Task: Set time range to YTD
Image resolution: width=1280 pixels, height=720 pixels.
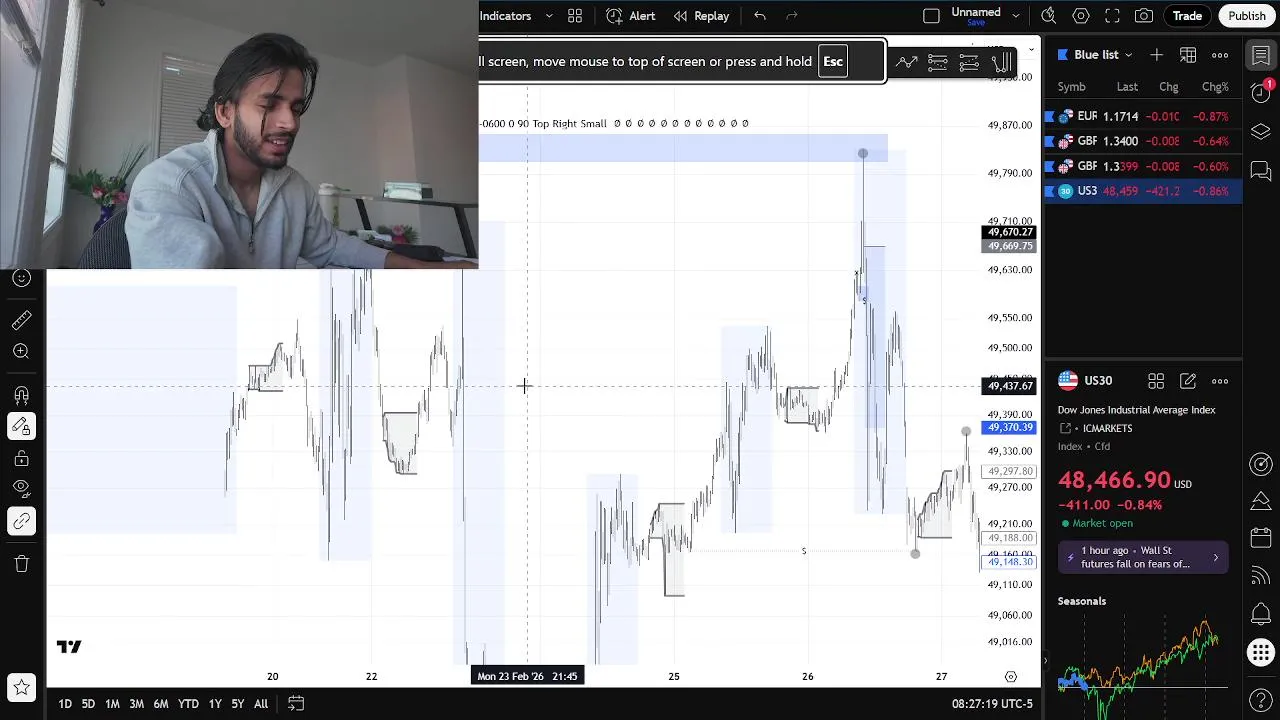Action: (188, 704)
